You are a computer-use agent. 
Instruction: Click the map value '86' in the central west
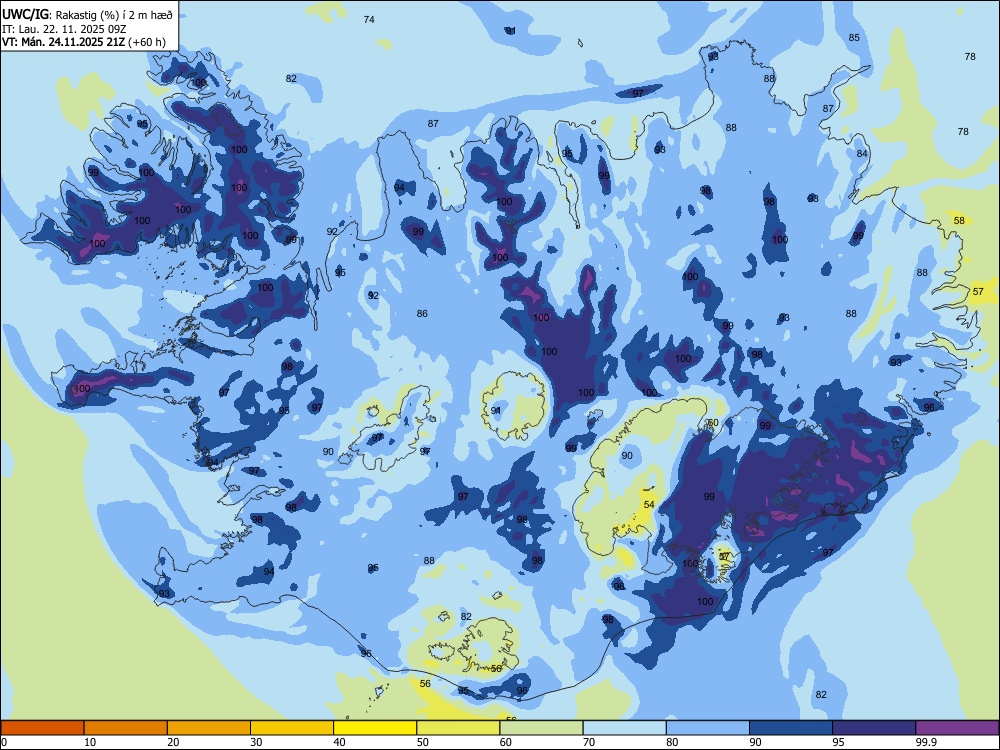[422, 313]
